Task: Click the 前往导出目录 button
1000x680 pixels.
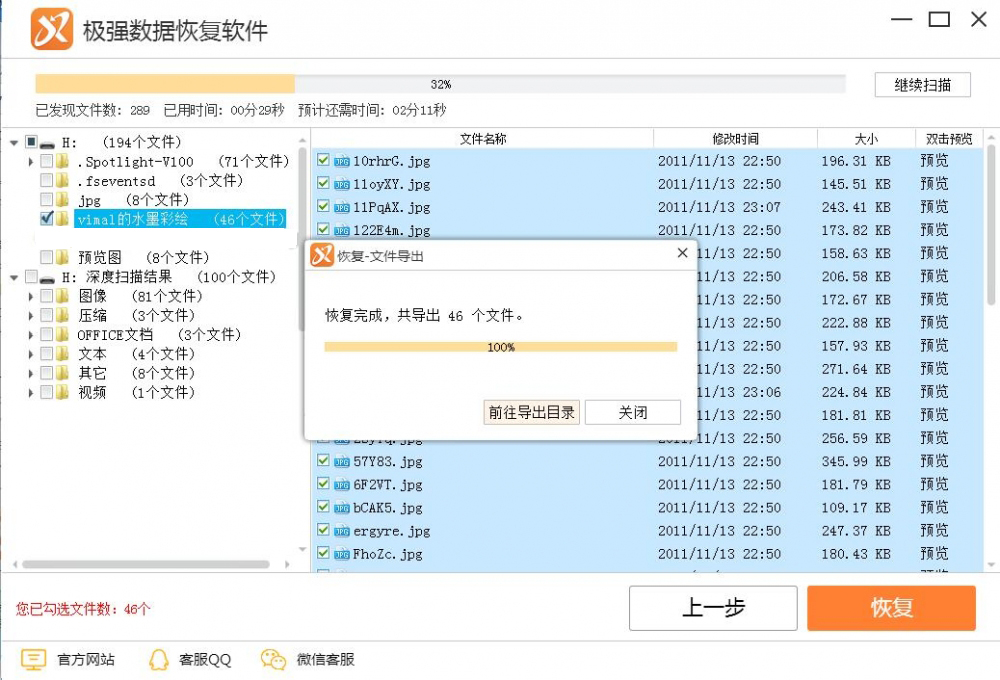Action: coord(531,411)
